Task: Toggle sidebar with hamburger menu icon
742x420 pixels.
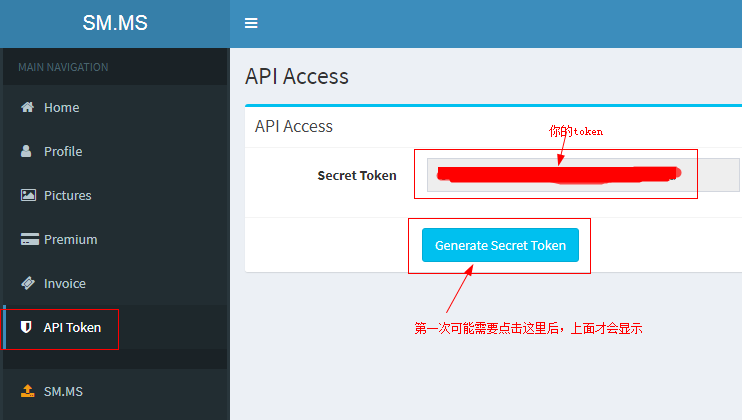Action: [251, 23]
